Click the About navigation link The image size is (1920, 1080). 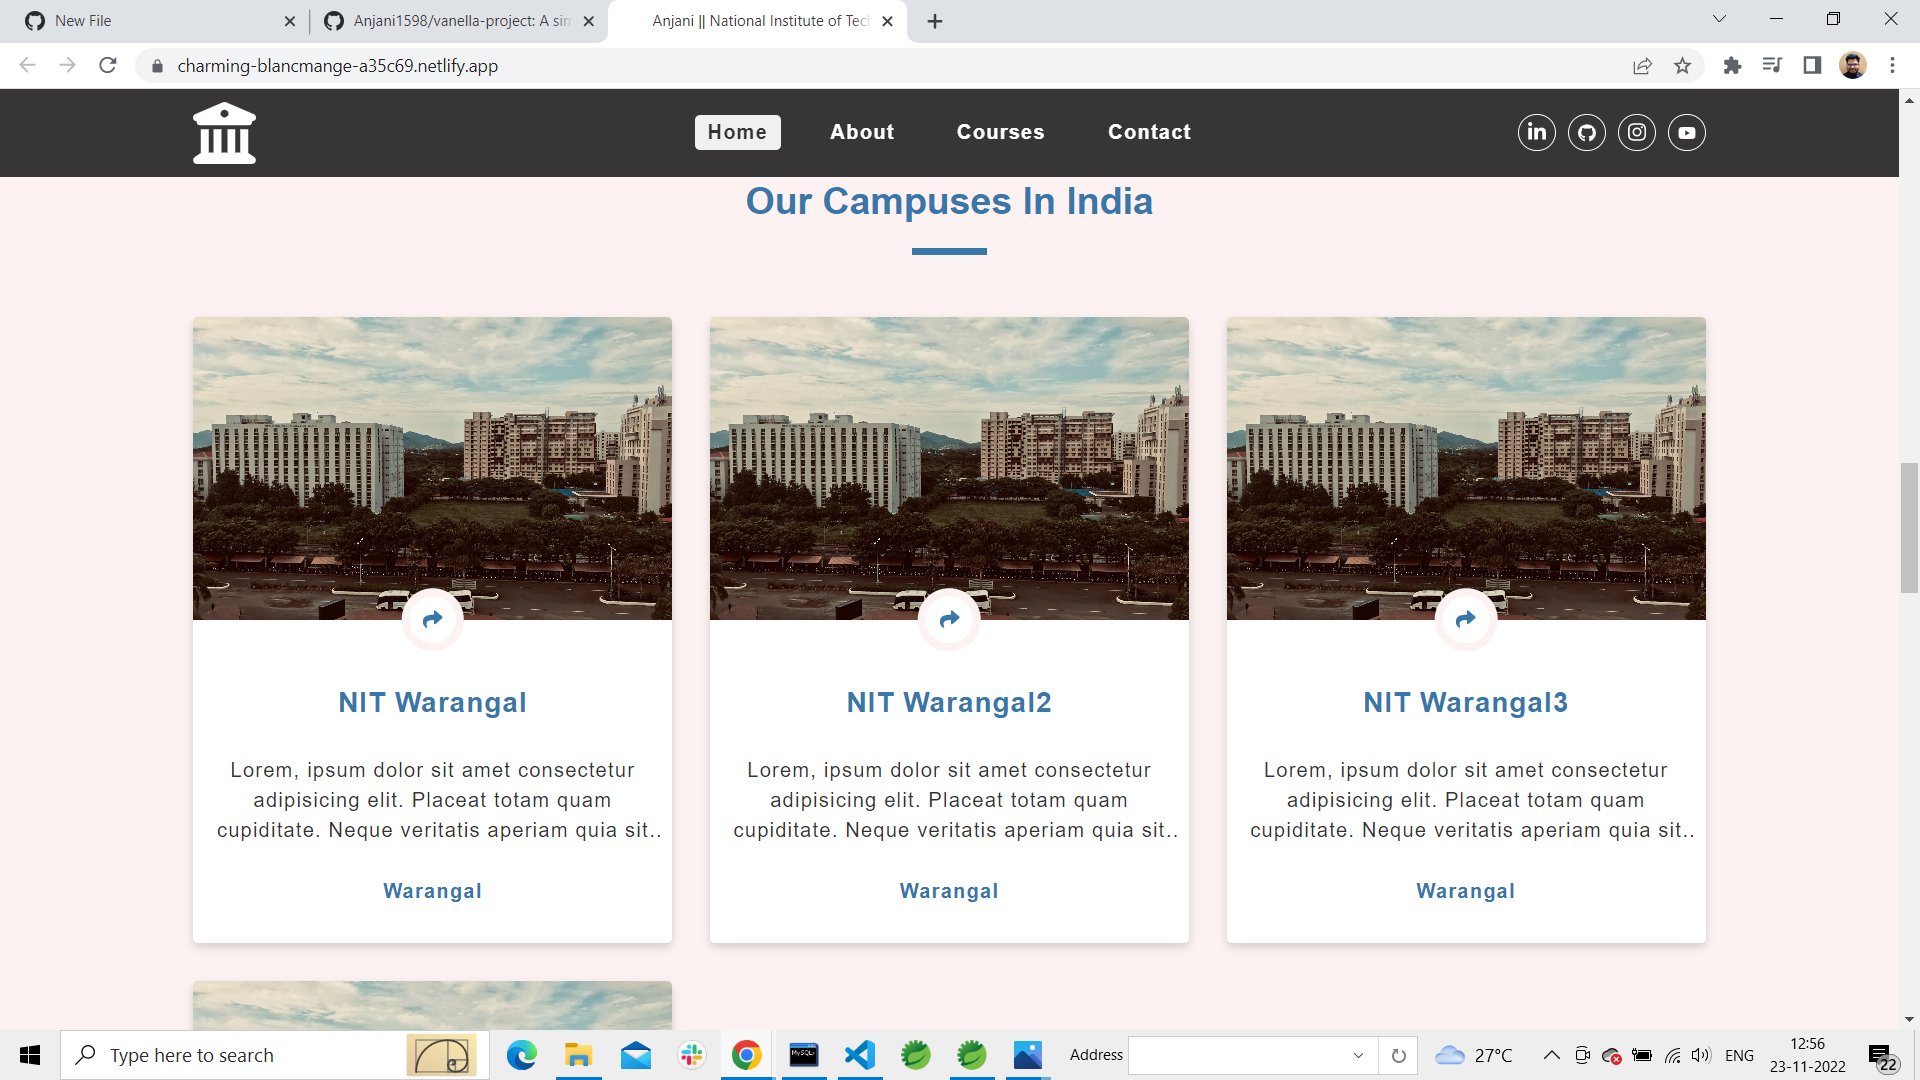click(861, 132)
